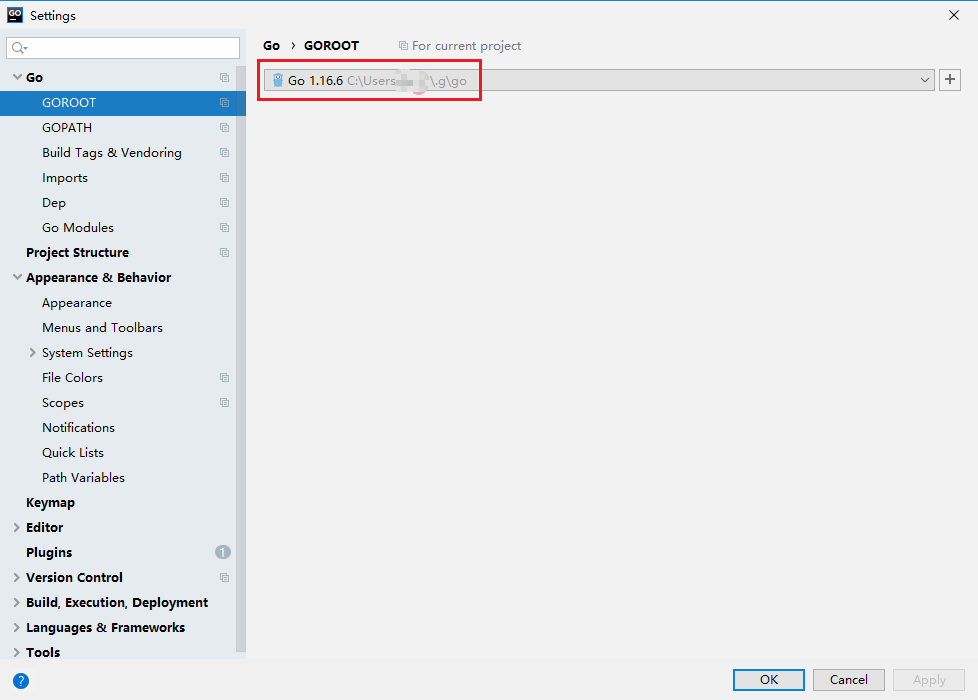978x700 pixels.
Task: Click the Plugins update count badge
Action: [x=223, y=552]
